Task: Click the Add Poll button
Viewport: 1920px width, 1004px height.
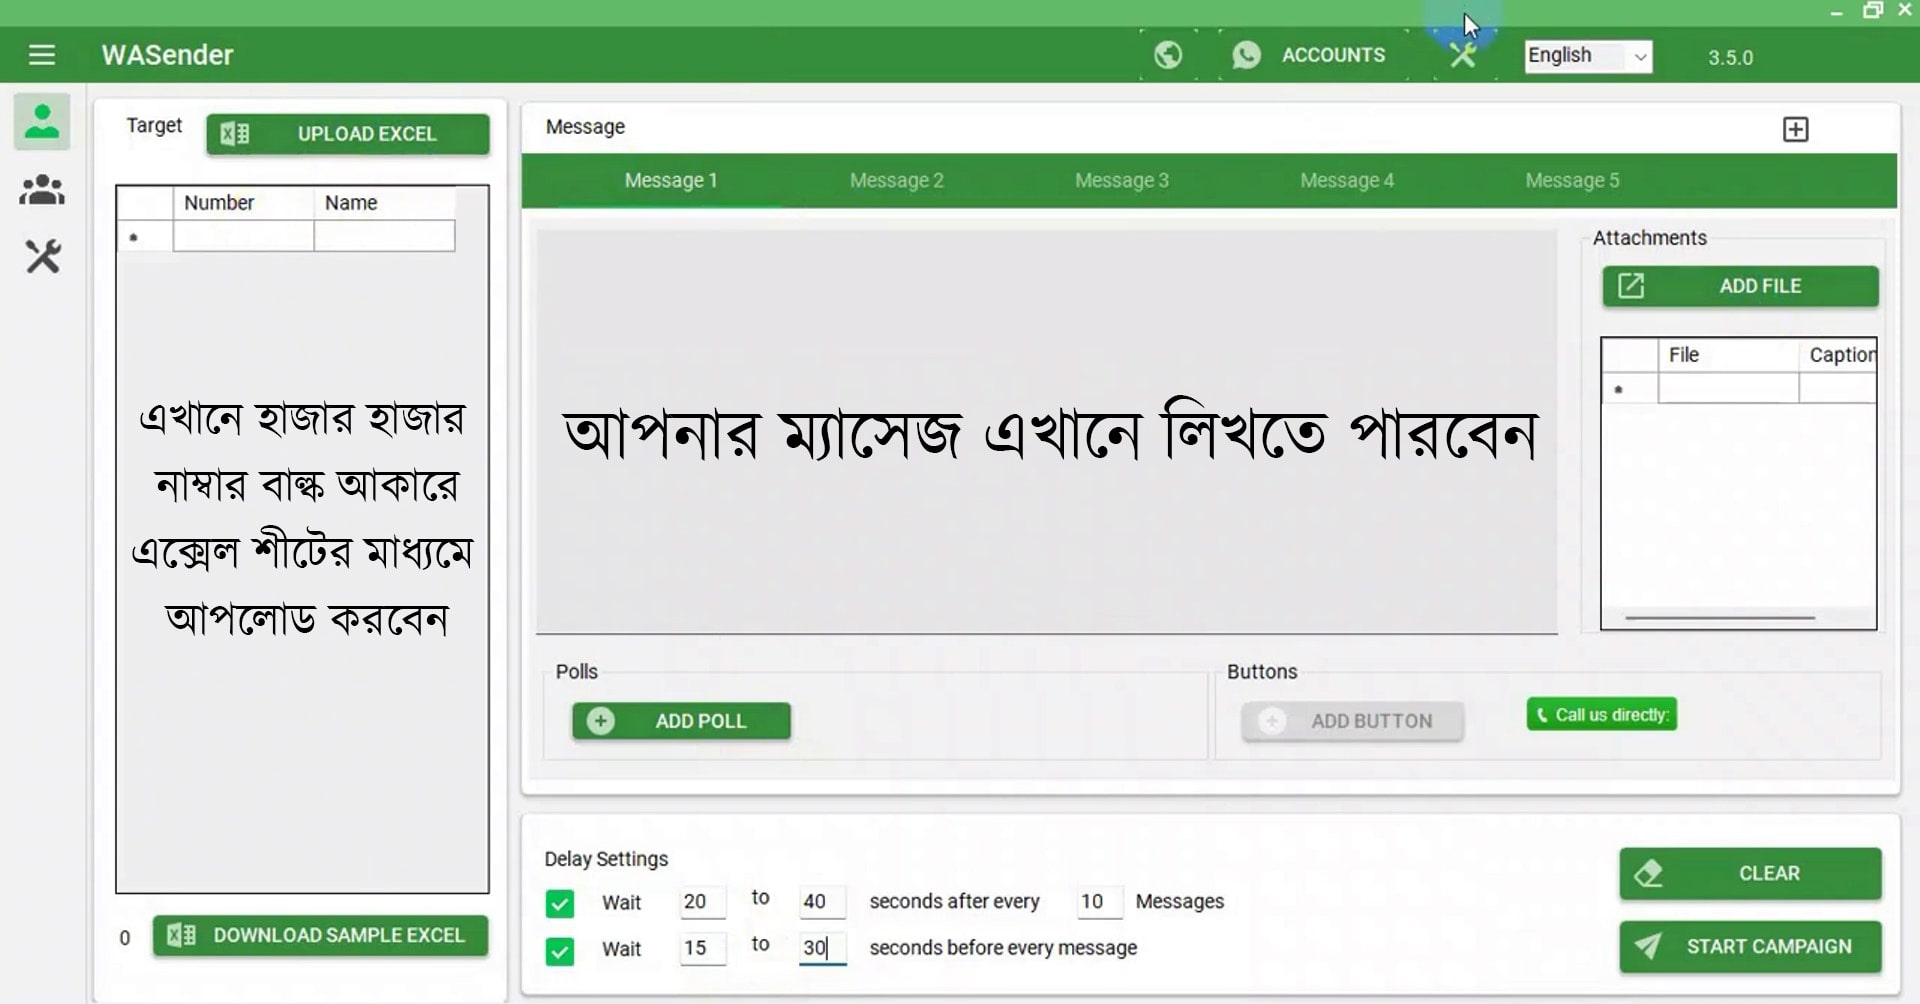Action: [x=681, y=721]
